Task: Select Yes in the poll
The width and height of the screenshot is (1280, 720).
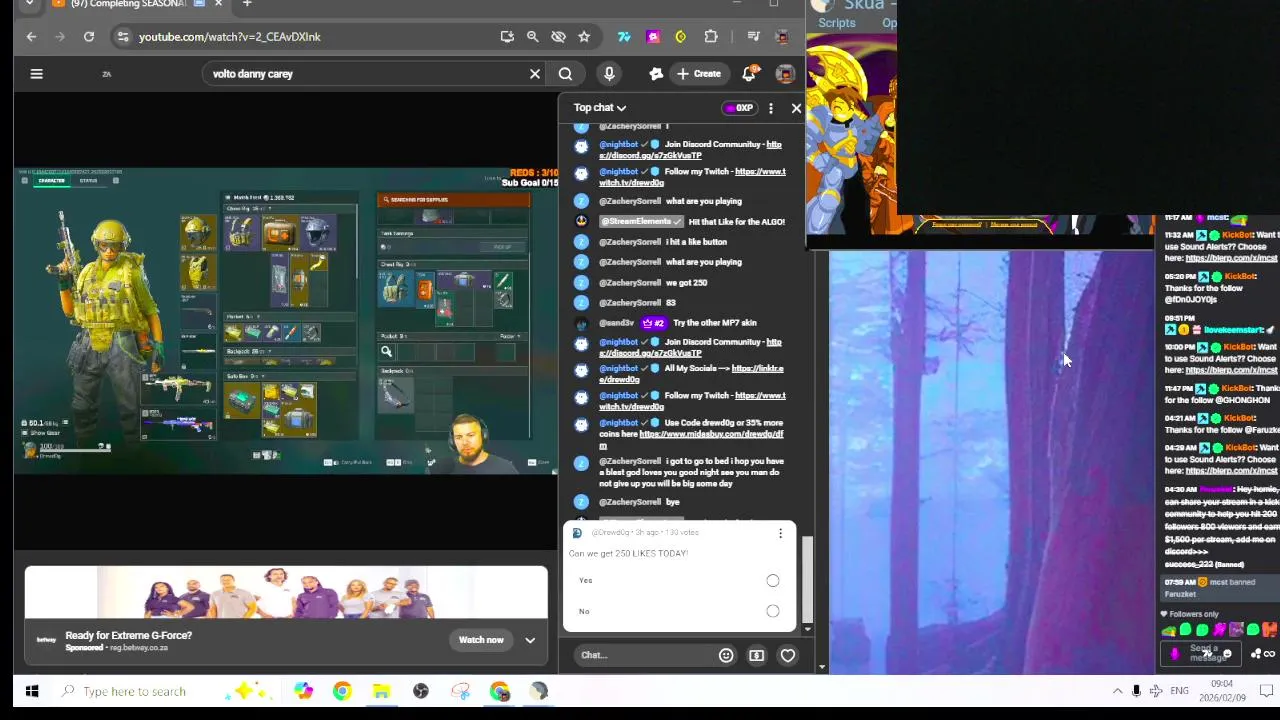Action: 773,581
